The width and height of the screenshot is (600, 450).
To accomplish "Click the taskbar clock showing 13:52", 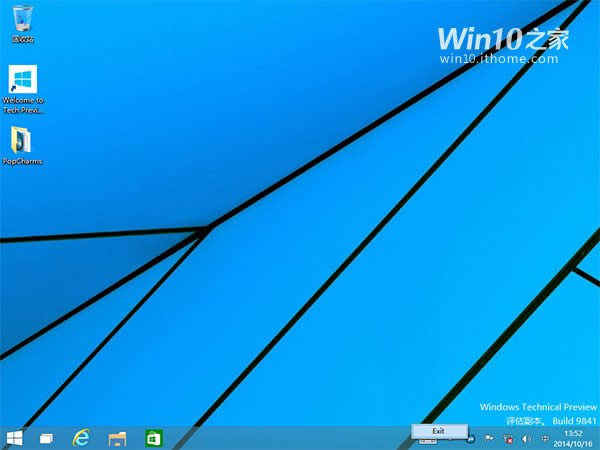I will [x=571, y=433].
